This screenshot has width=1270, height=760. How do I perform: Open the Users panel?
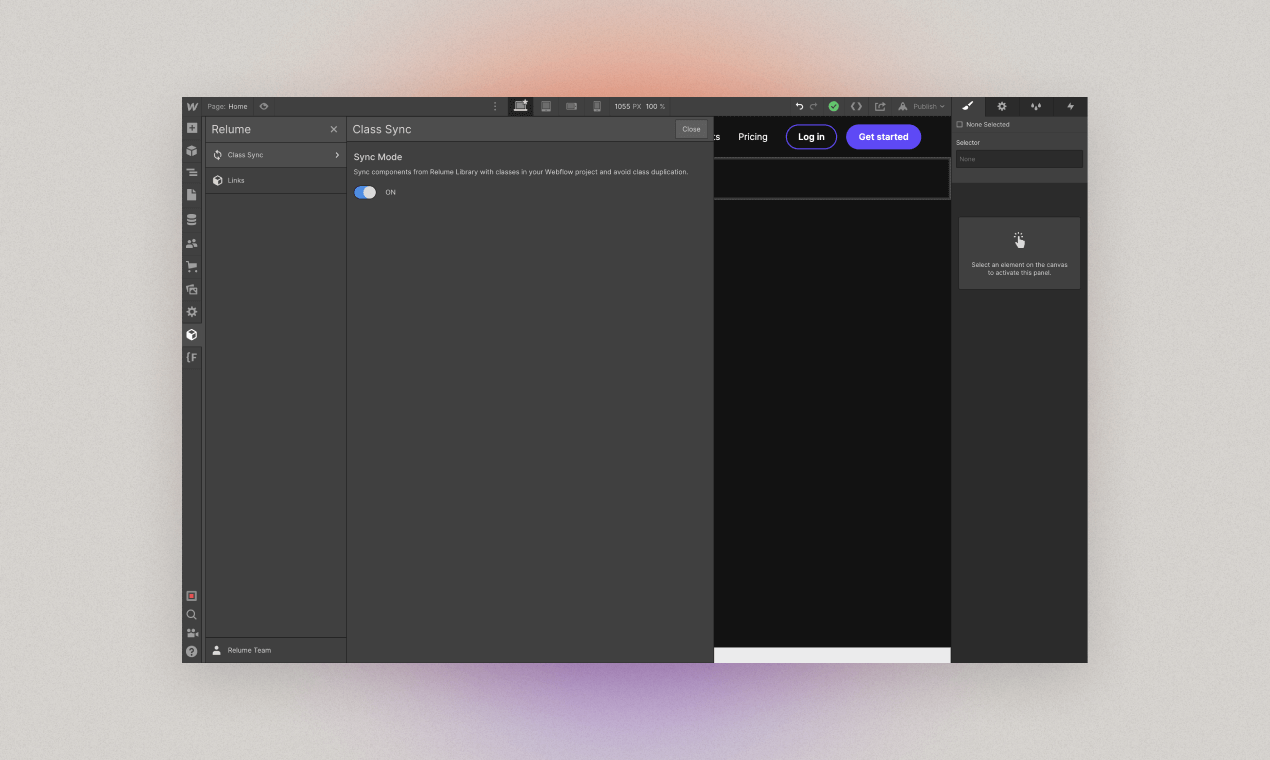[192, 243]
